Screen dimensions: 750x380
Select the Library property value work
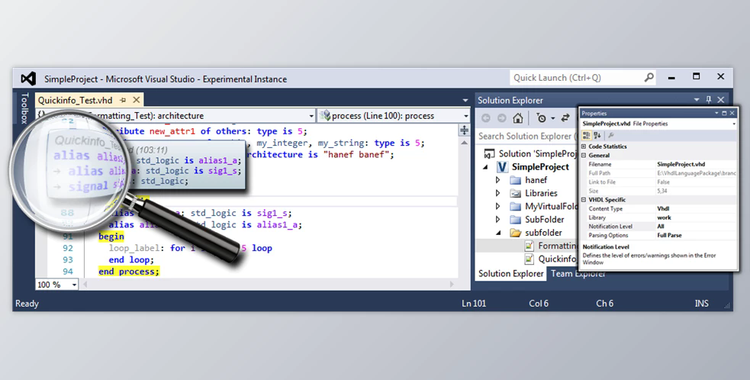(664, 218)
